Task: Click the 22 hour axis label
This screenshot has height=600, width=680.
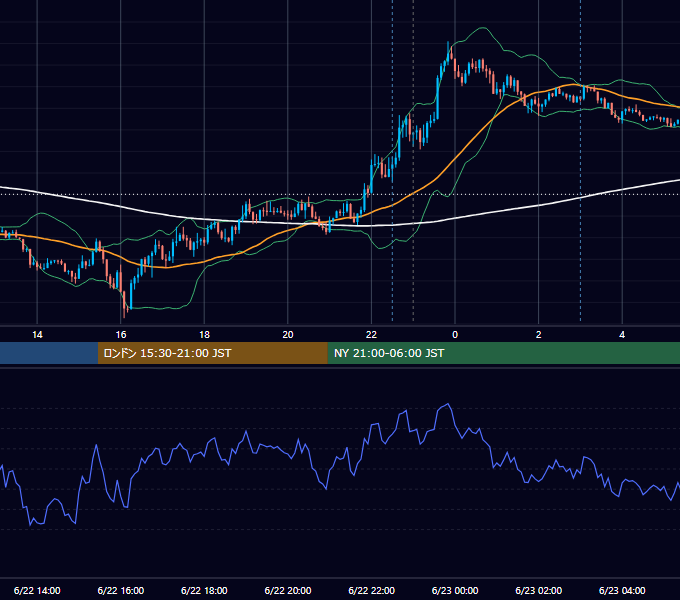Action: 371,335
